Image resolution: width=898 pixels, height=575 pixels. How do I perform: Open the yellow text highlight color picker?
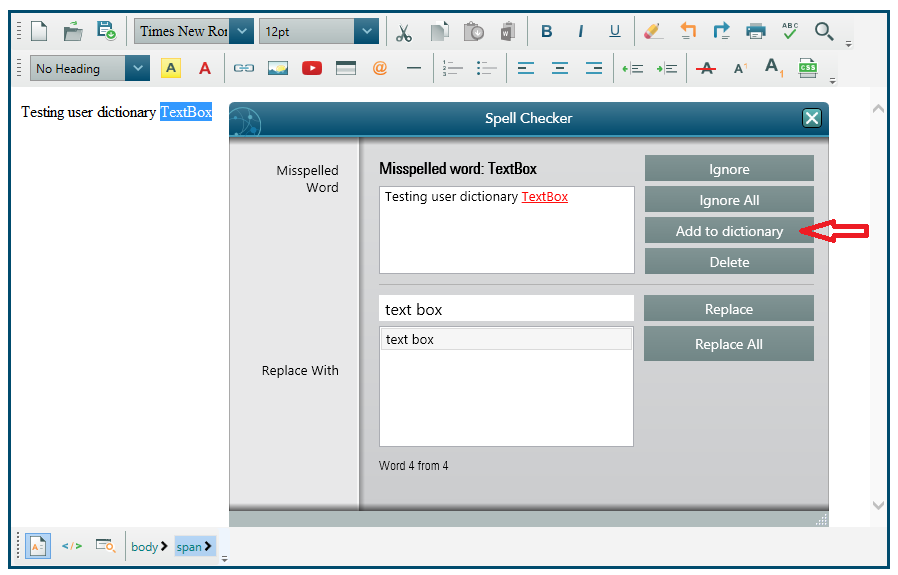[x=171, y=69]
